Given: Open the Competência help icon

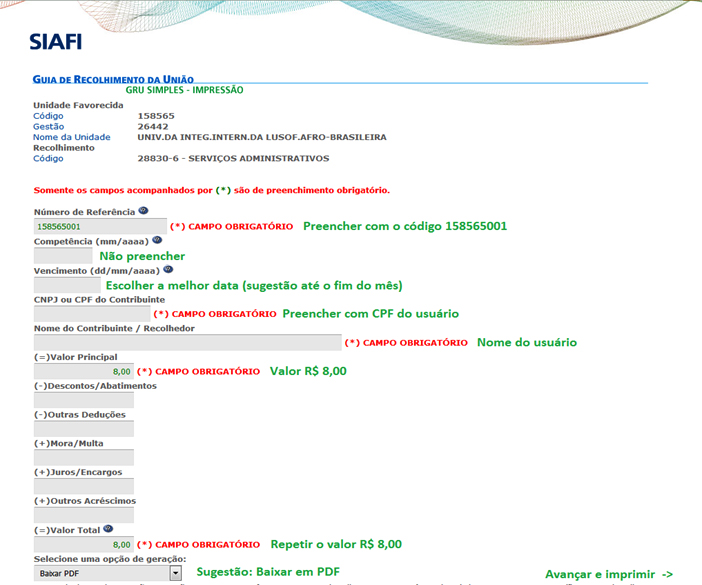Looking at the screenshot, I should click(x=157, y=240).
